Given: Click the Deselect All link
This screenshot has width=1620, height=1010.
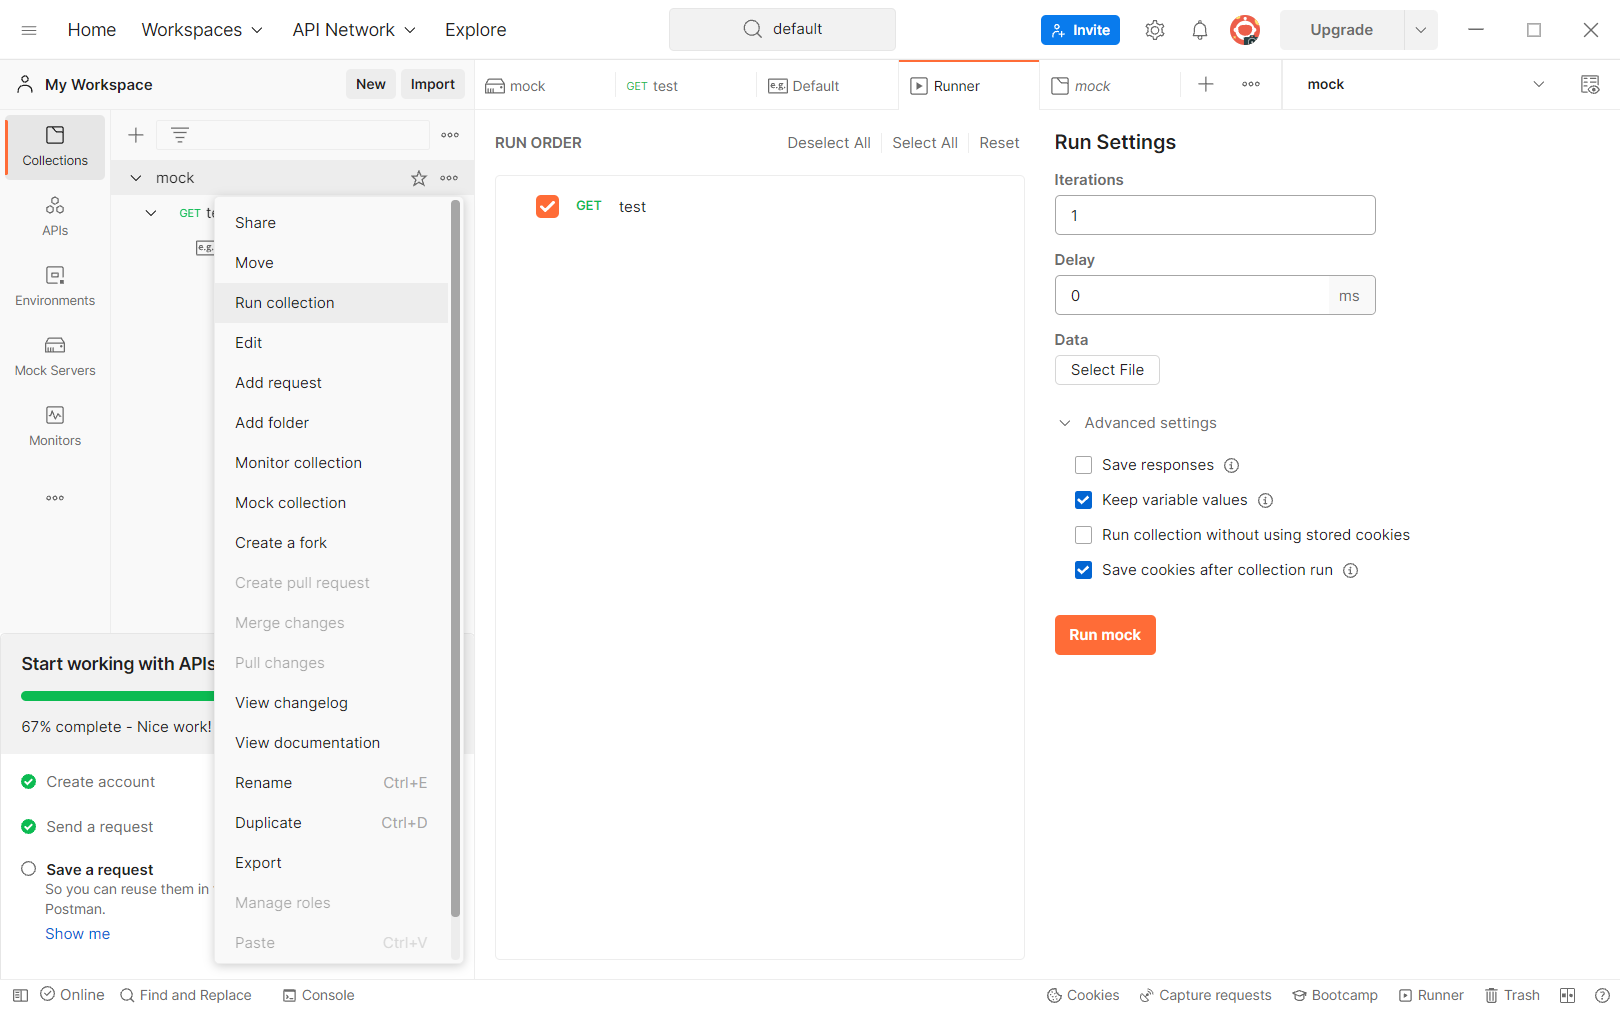Looking at the screenshot, I should (x=829, y=143).
